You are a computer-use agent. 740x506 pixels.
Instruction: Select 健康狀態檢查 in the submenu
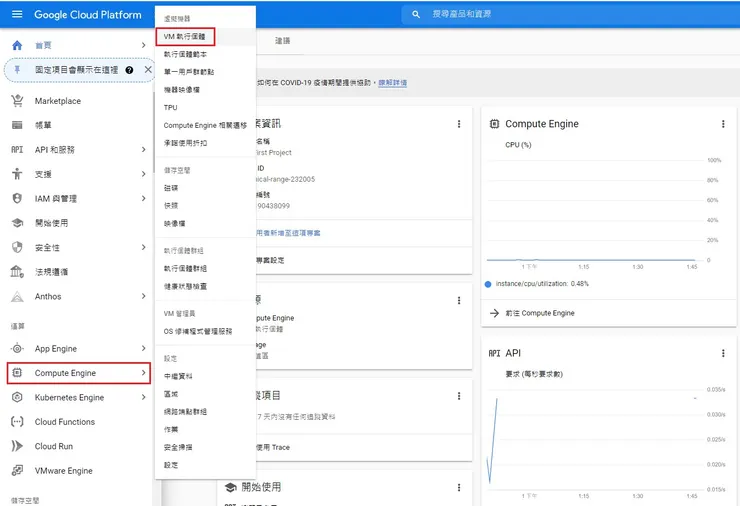click(205, 287)
